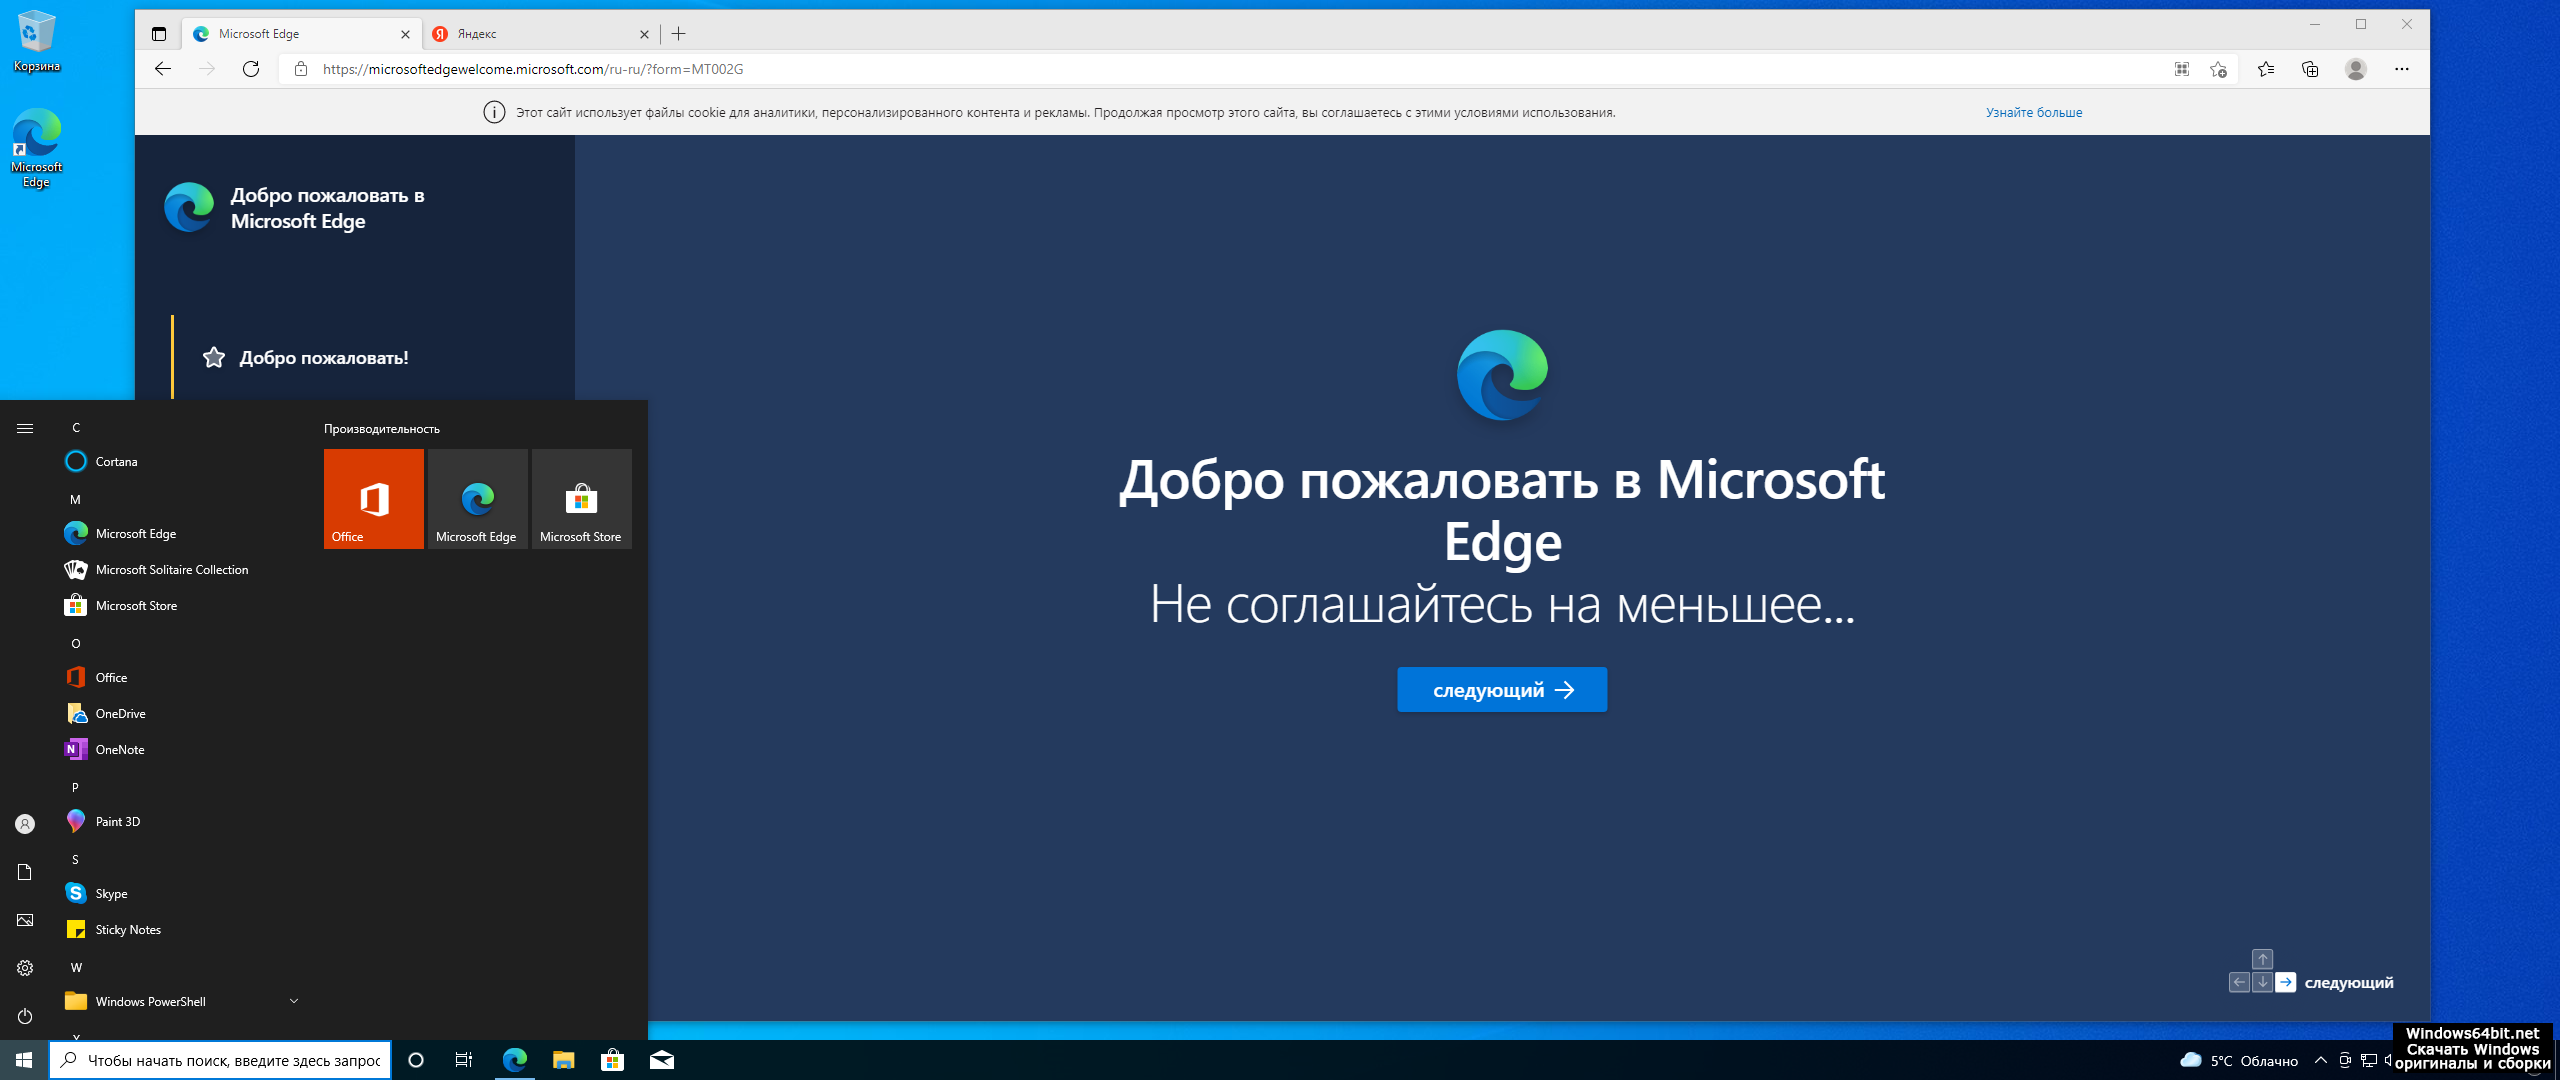Open Edge settings three-dots menu
2560x1080 pixels.
pyautogui.click(x=2402, y=69)
